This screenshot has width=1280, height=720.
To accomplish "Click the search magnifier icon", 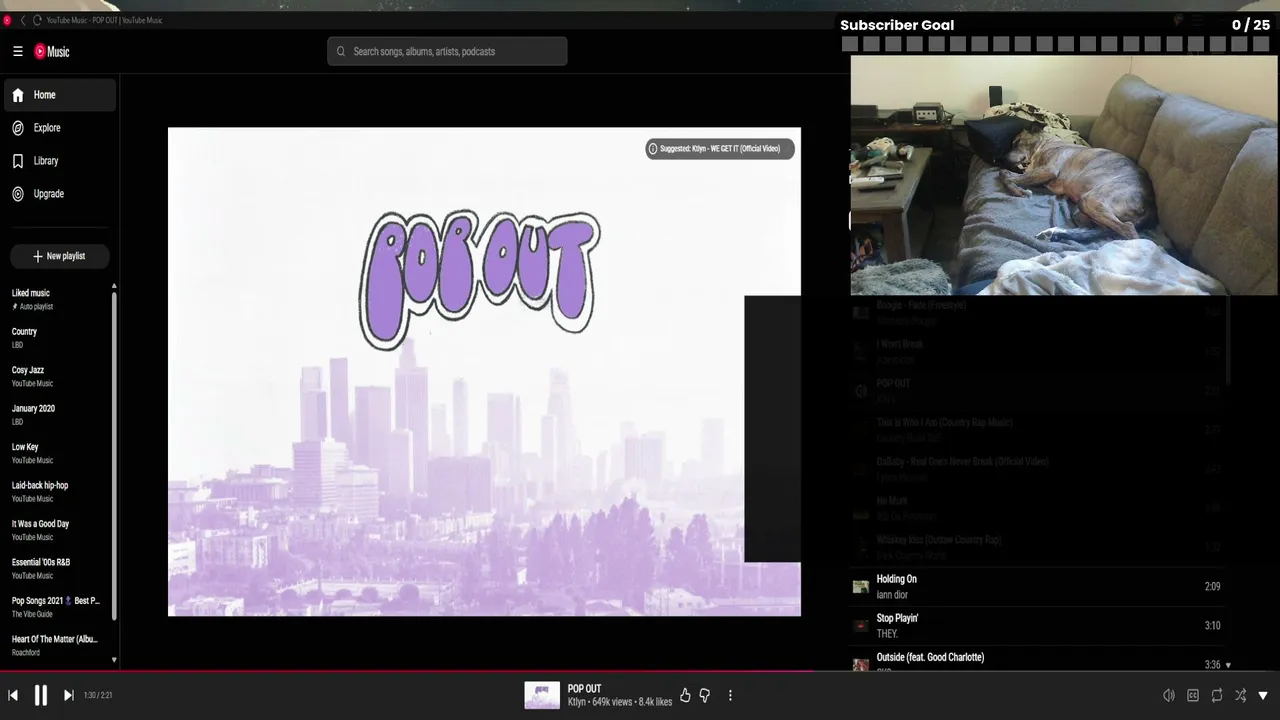I will tap(341, 51).
